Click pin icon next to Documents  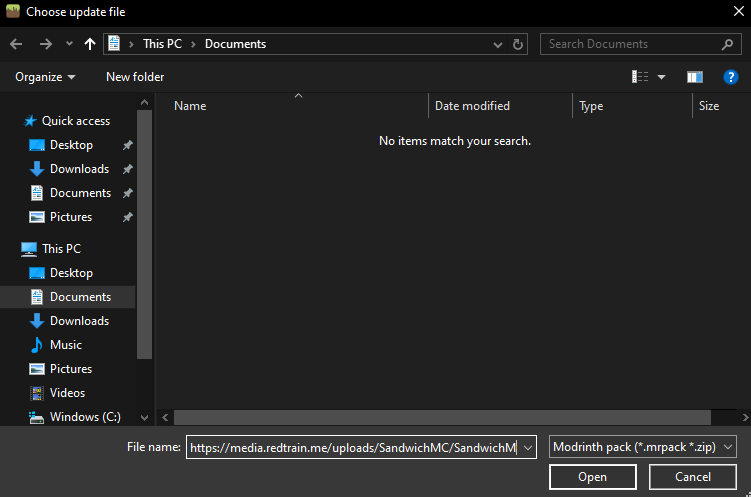tap(127, 193)
